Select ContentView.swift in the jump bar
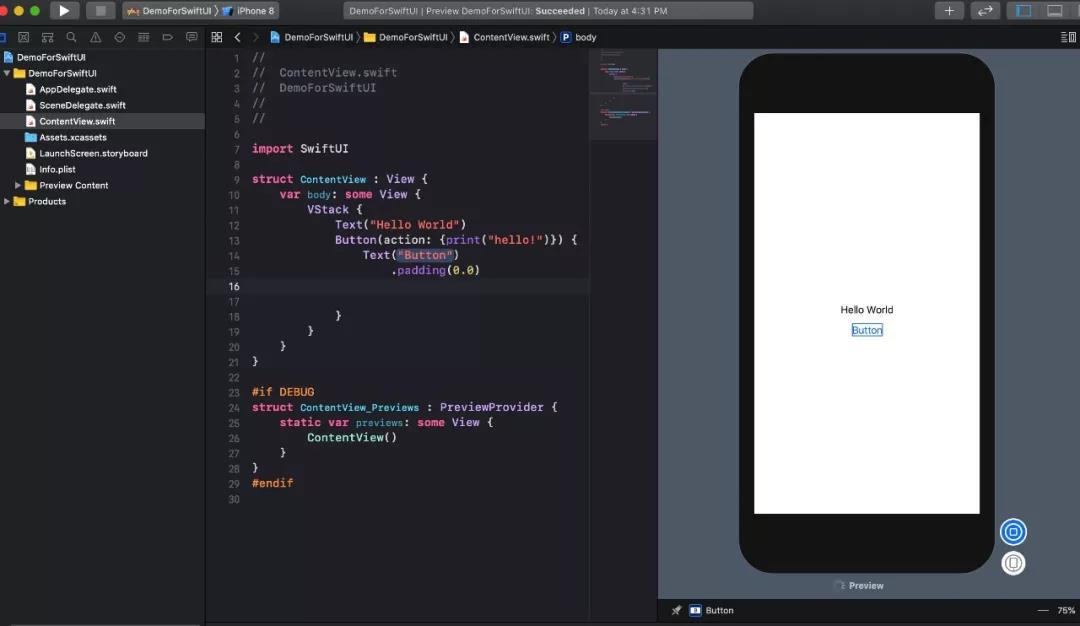The height and width of the screenshot is (626, 1080). click(x=510, y=37)
